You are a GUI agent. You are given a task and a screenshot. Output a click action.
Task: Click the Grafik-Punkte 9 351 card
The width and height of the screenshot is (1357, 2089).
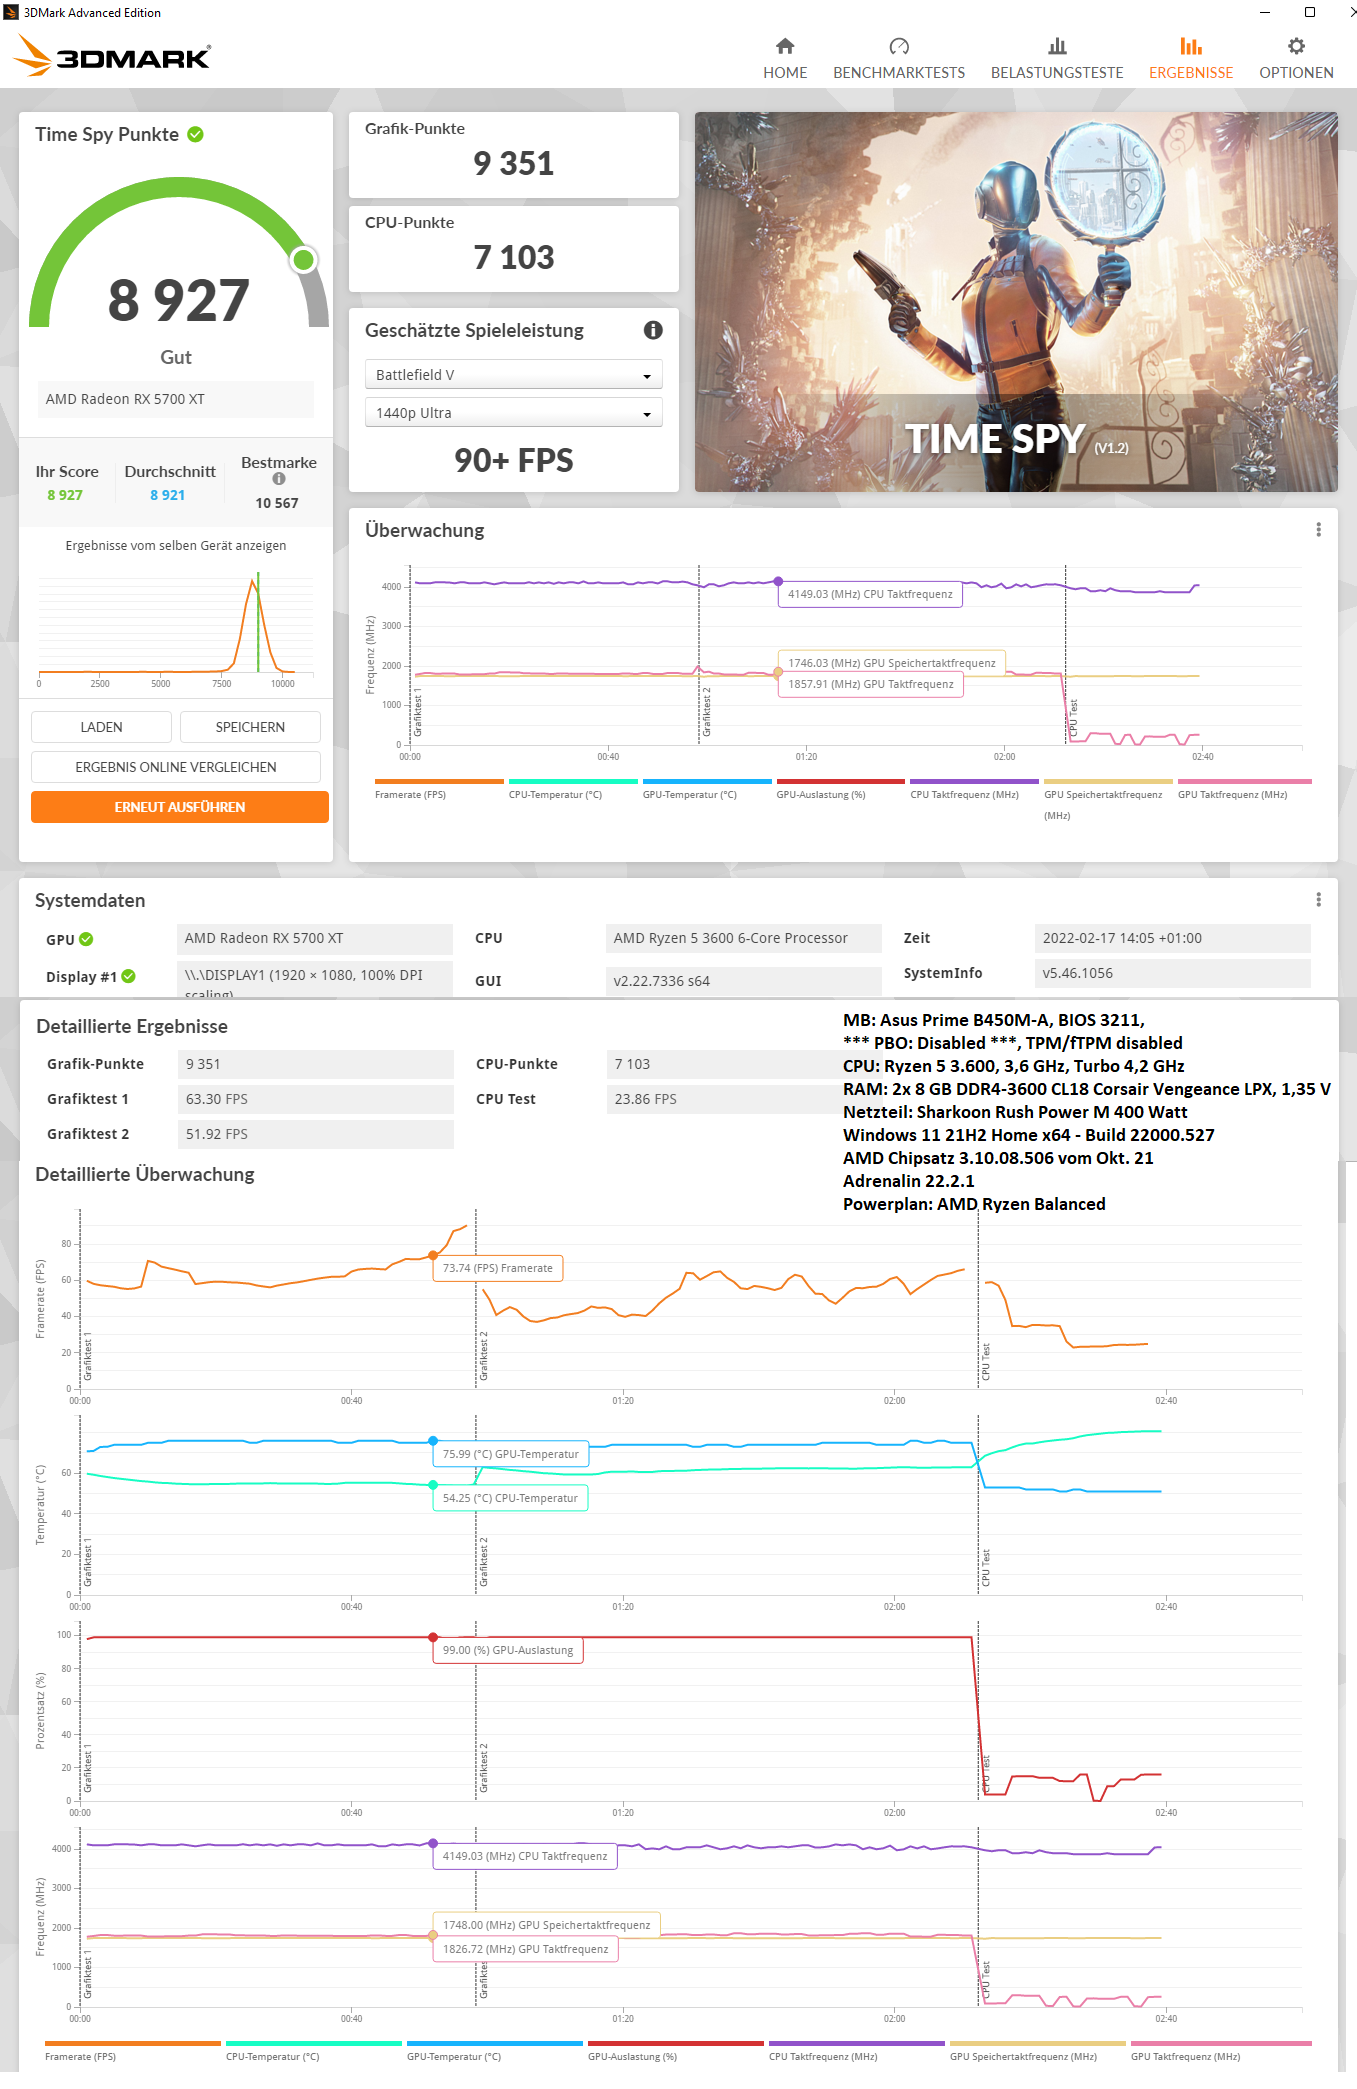click(513, 154)
